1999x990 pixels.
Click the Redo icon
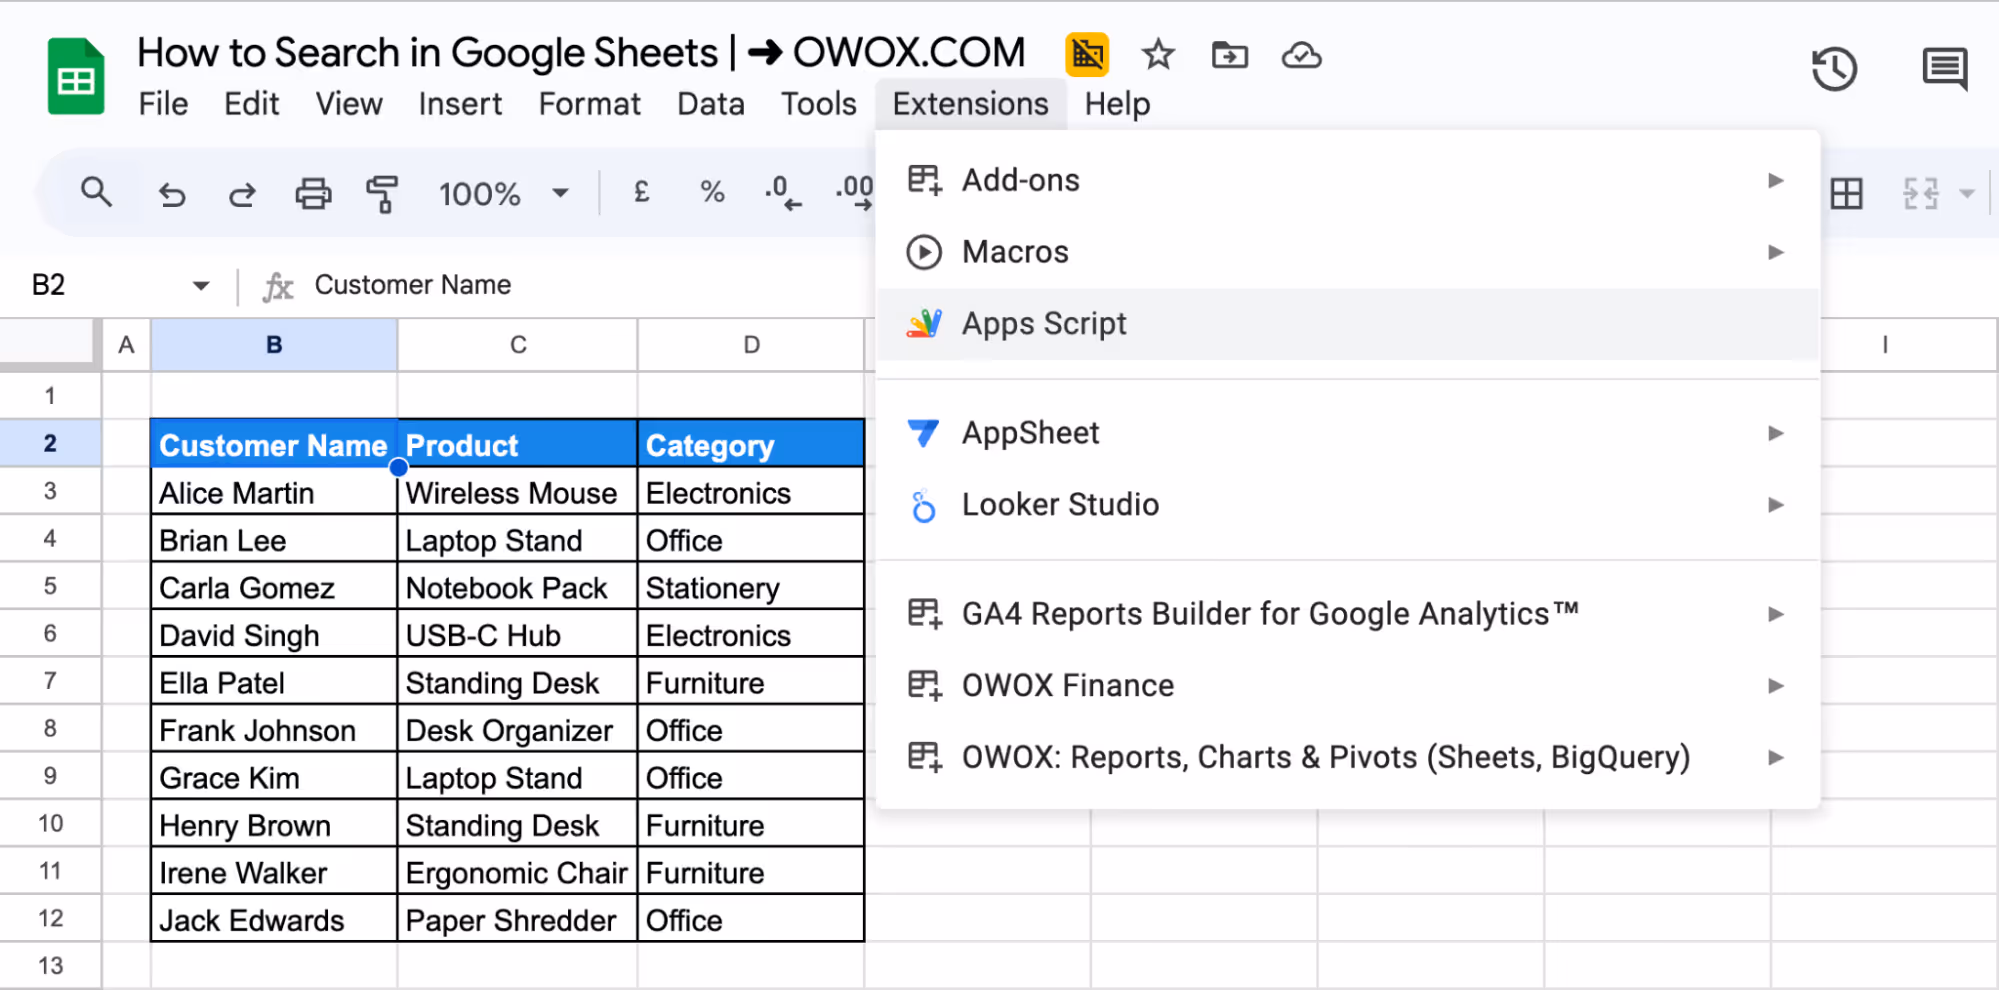point(241,193)
